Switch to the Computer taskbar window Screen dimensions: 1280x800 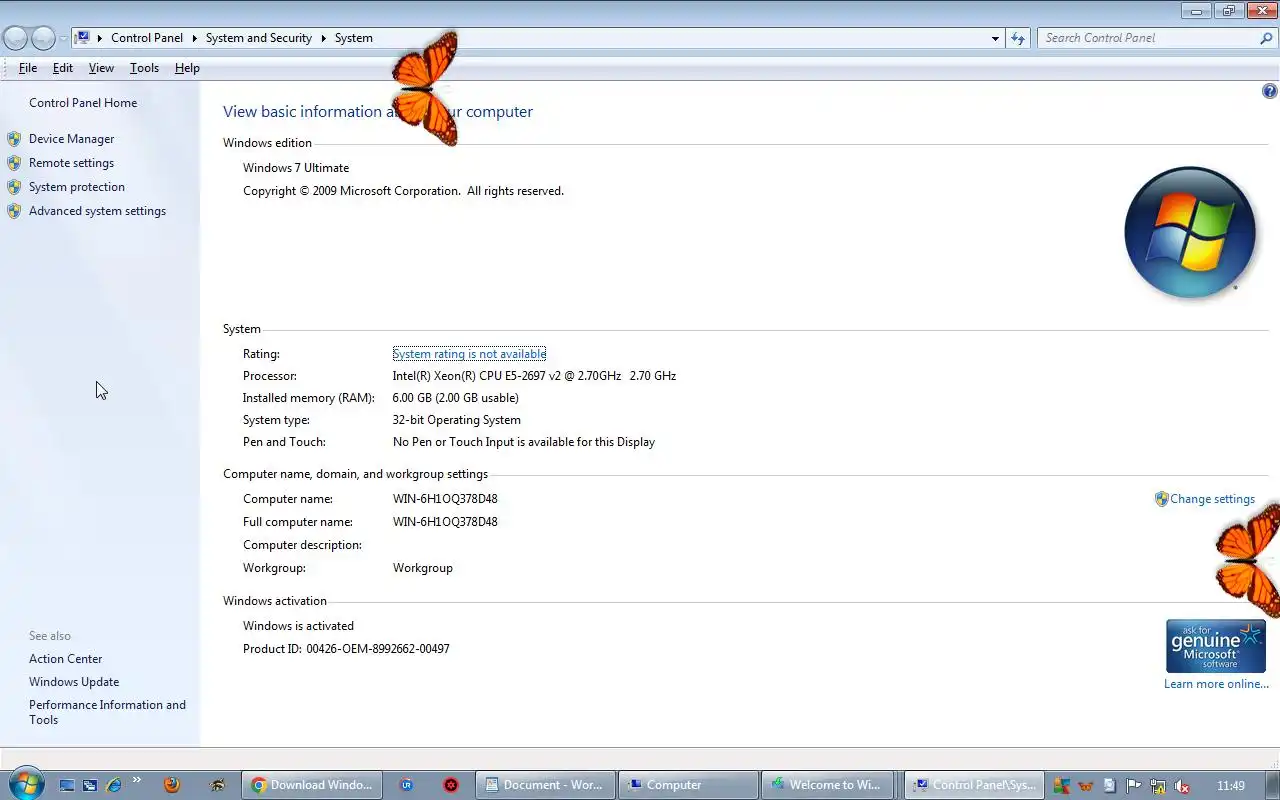pos(688,785)
